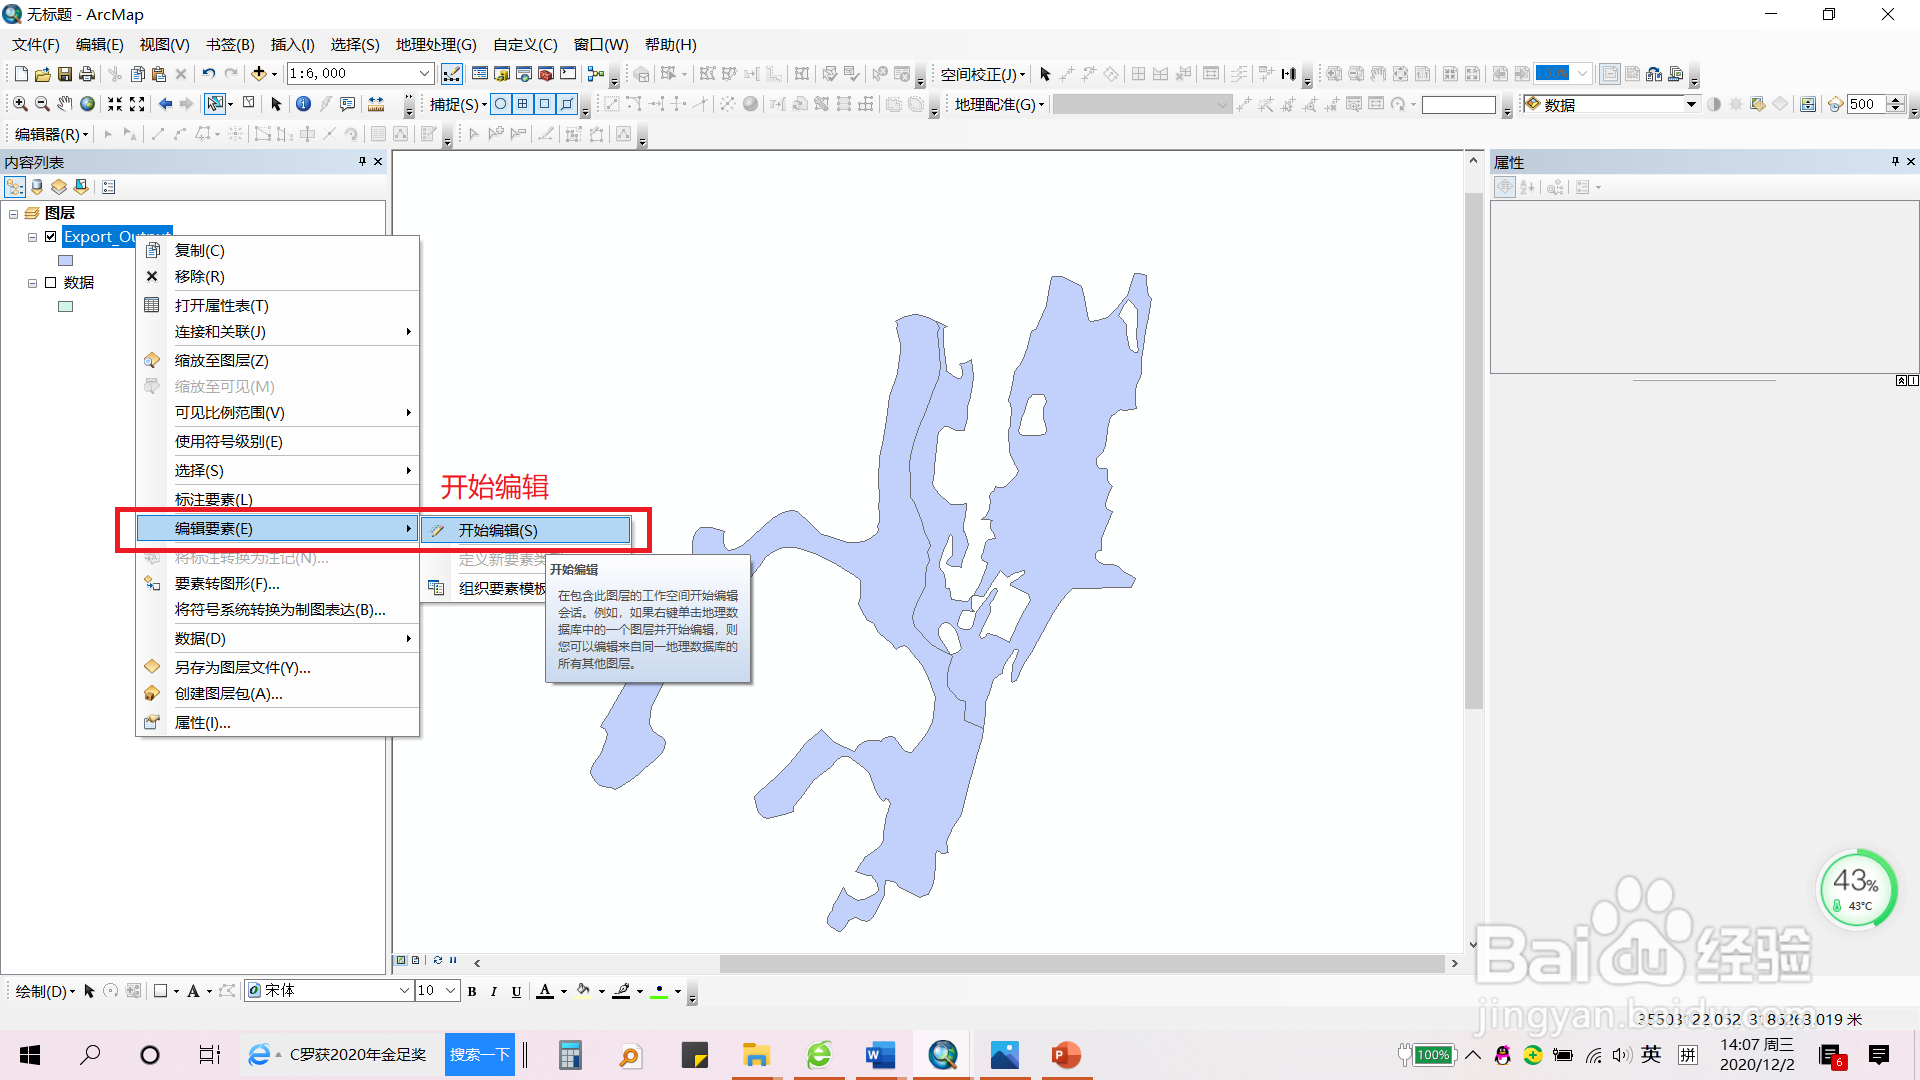
Task: Select the Identify info tool
Action: pos(303,104)
